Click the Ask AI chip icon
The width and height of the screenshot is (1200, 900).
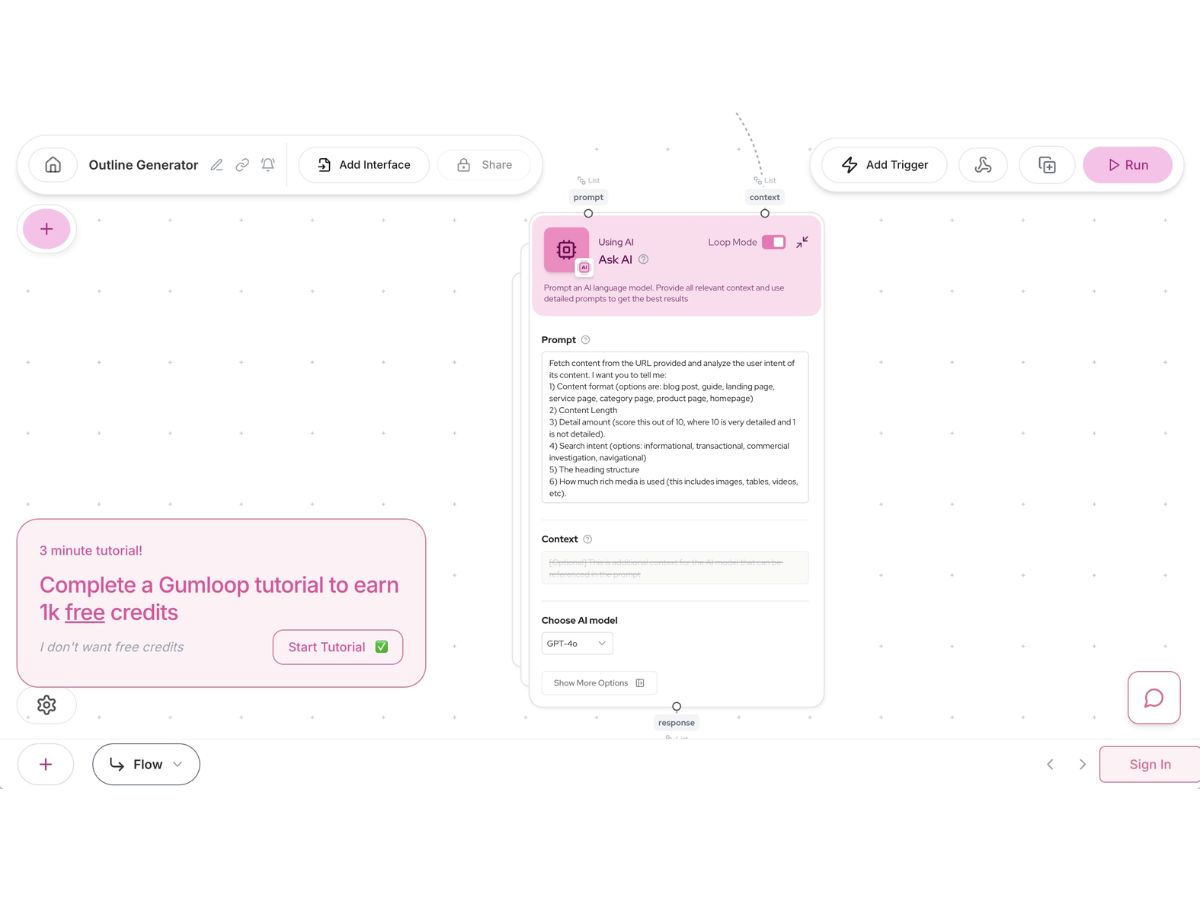click(x=566, y=250)
